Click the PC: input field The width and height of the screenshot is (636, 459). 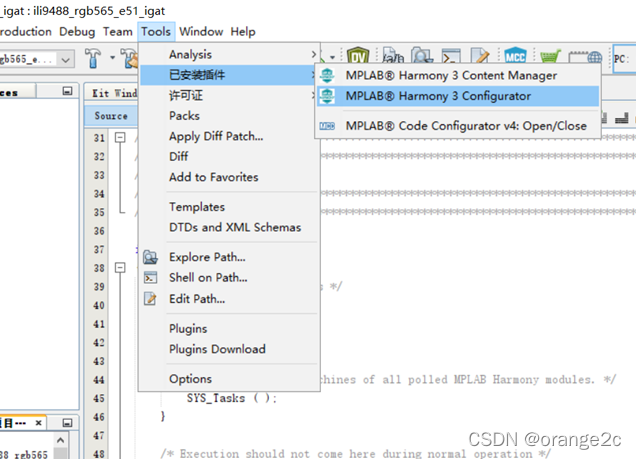[x=624, y=59]
